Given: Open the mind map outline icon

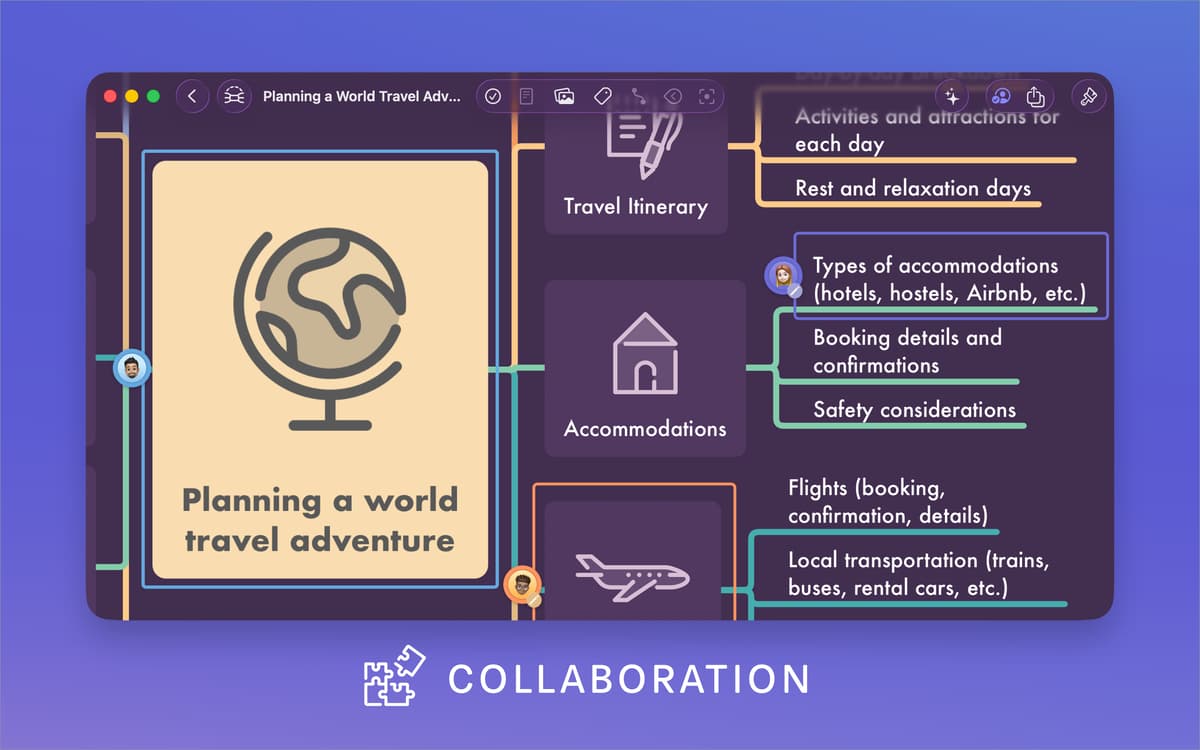Looking at the screenshot, I should pyautogui.click(x=234, y=97).
